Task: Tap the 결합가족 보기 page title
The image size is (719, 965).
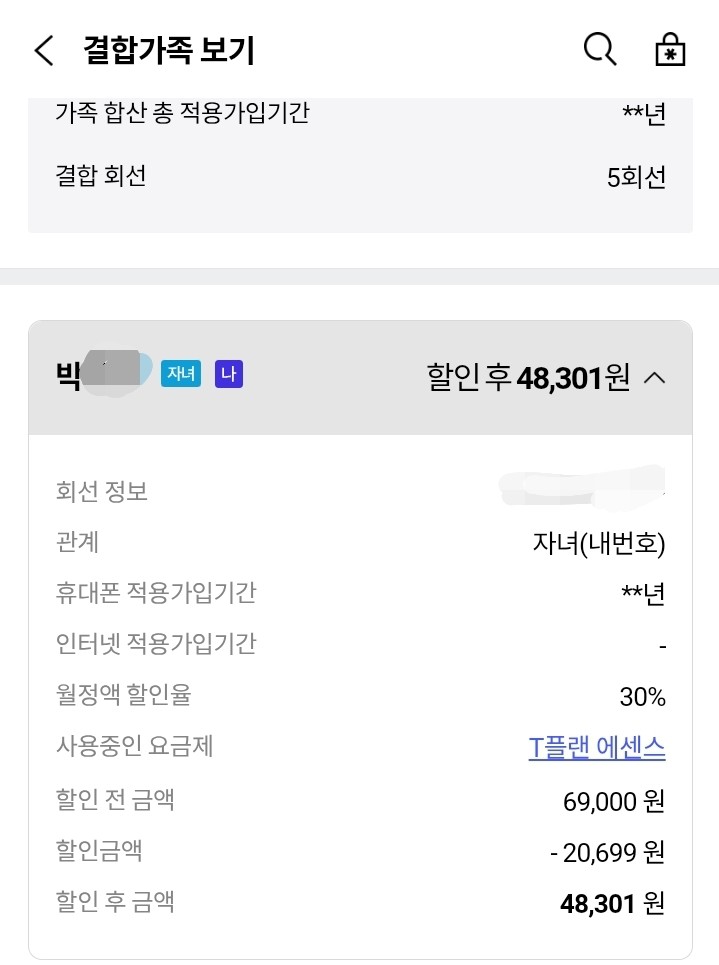Action: [x=169, y=50]
